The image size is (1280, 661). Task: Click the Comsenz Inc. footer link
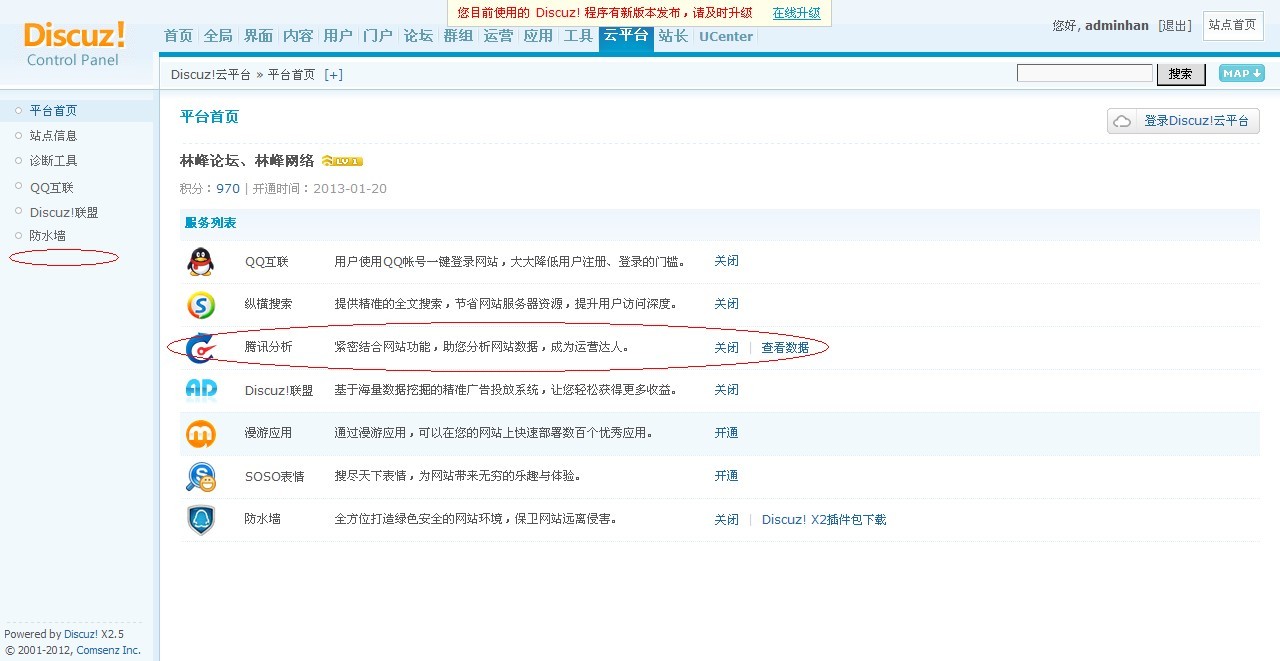108,650
